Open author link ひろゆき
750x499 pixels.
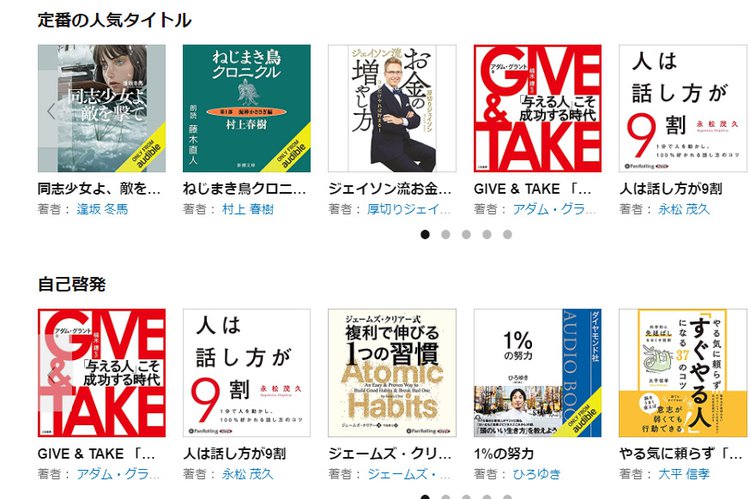(x=537, y=474)
